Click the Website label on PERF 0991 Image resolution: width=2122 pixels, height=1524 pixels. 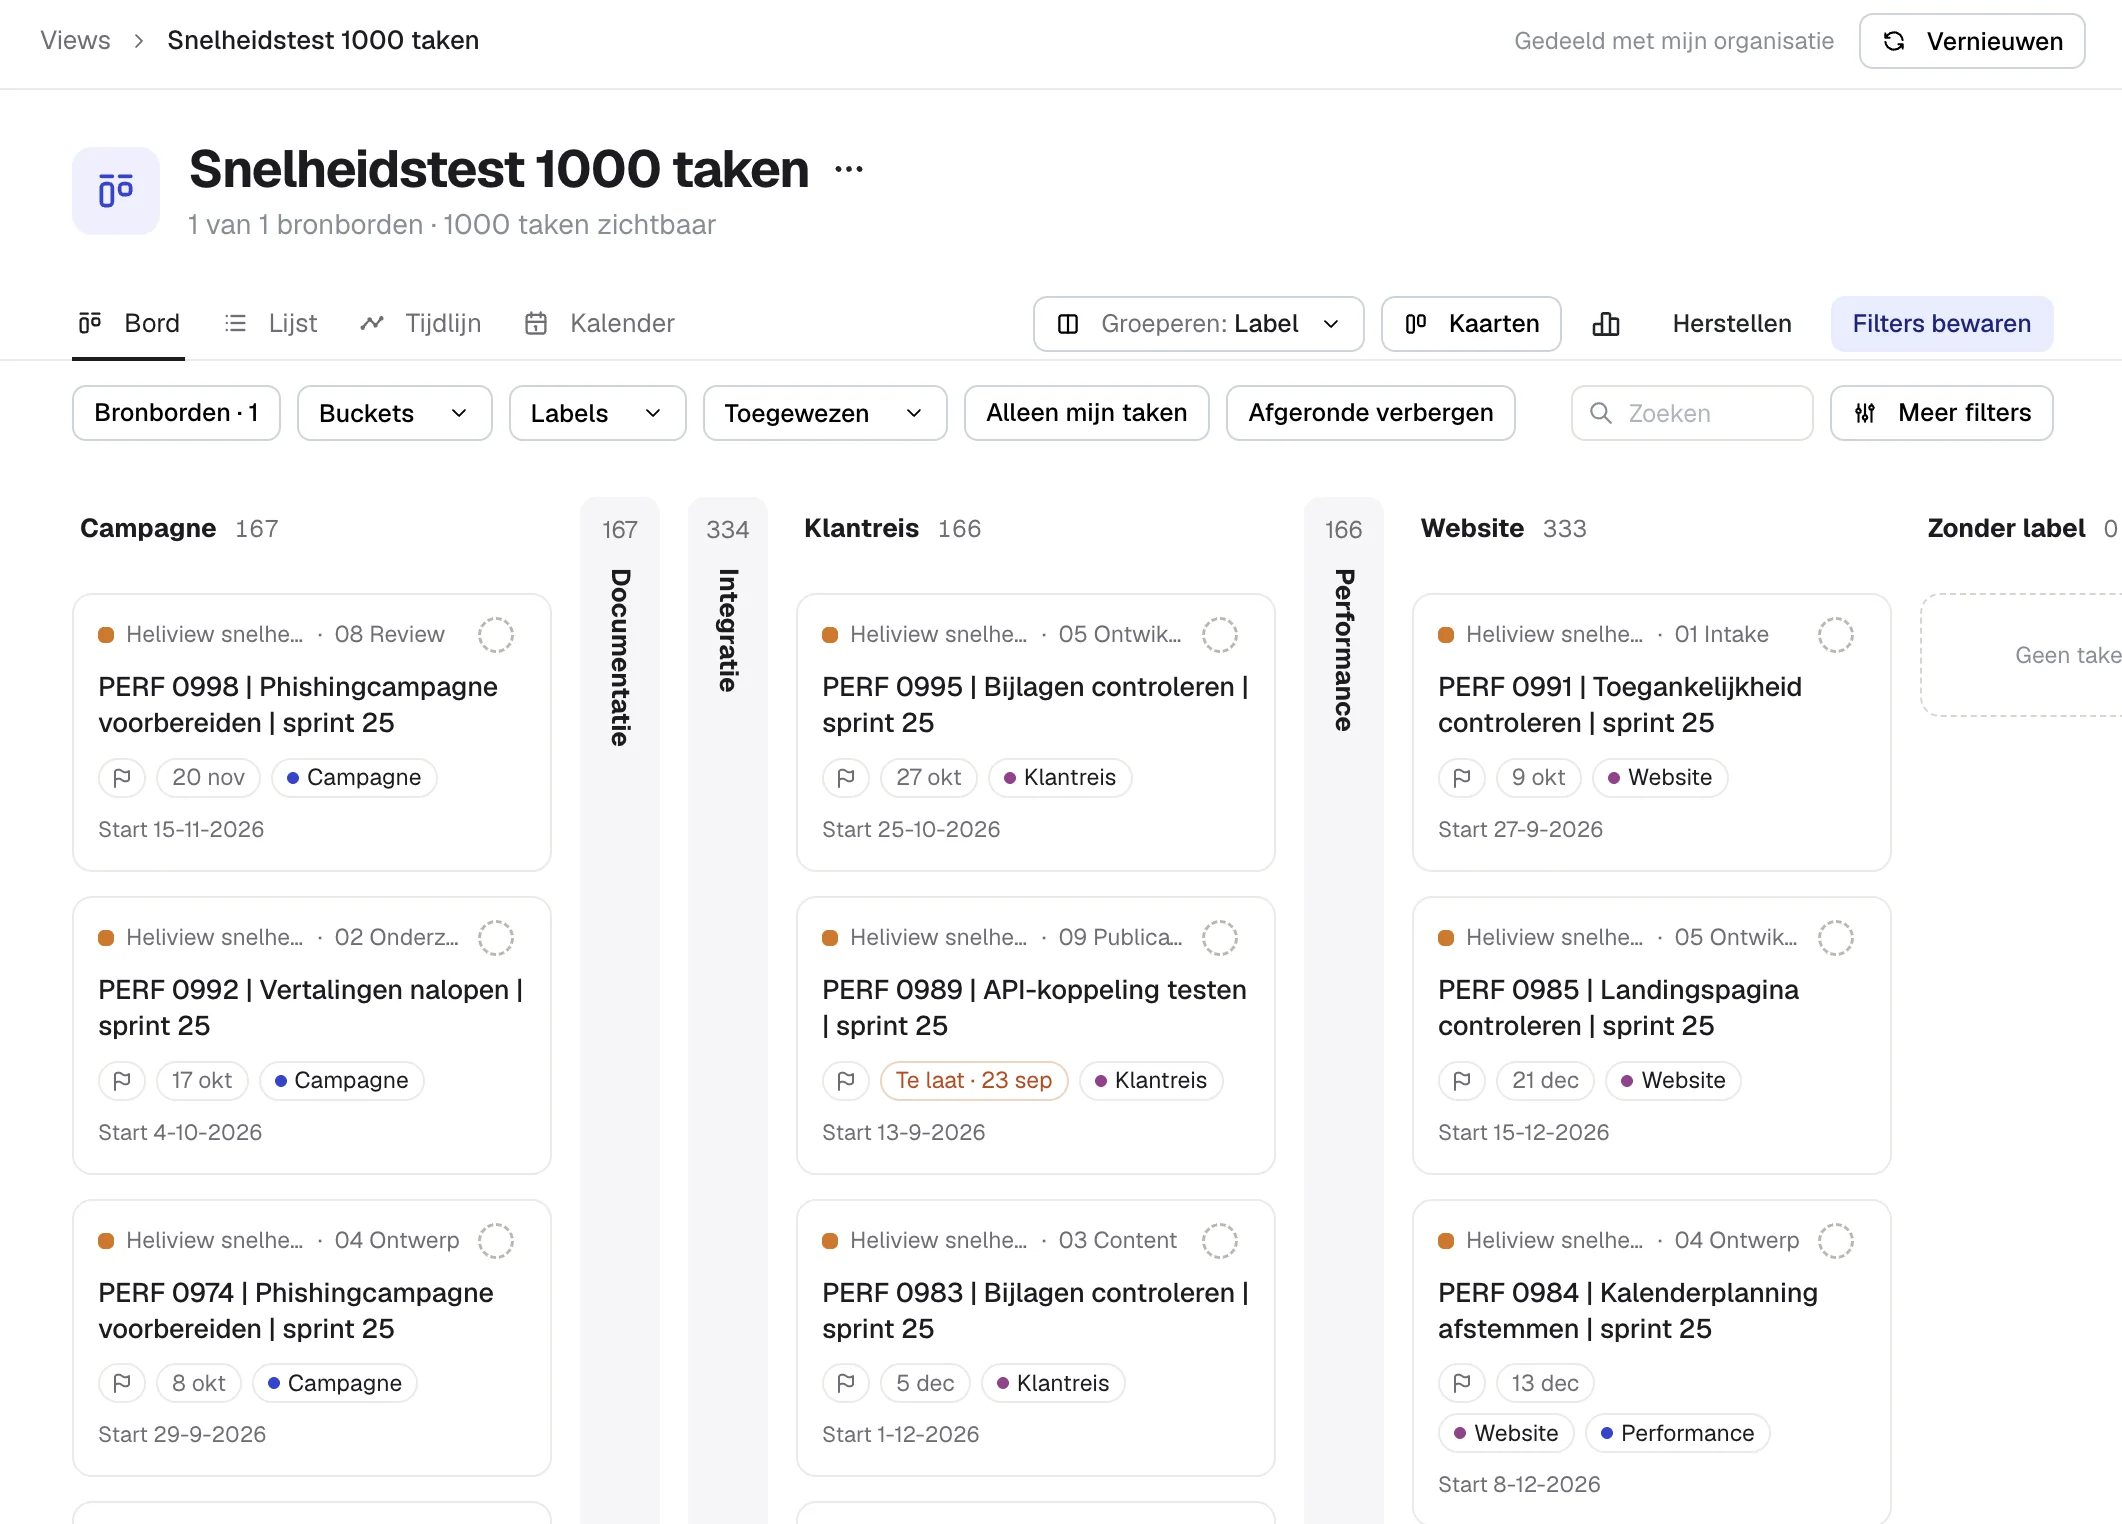1660,778
